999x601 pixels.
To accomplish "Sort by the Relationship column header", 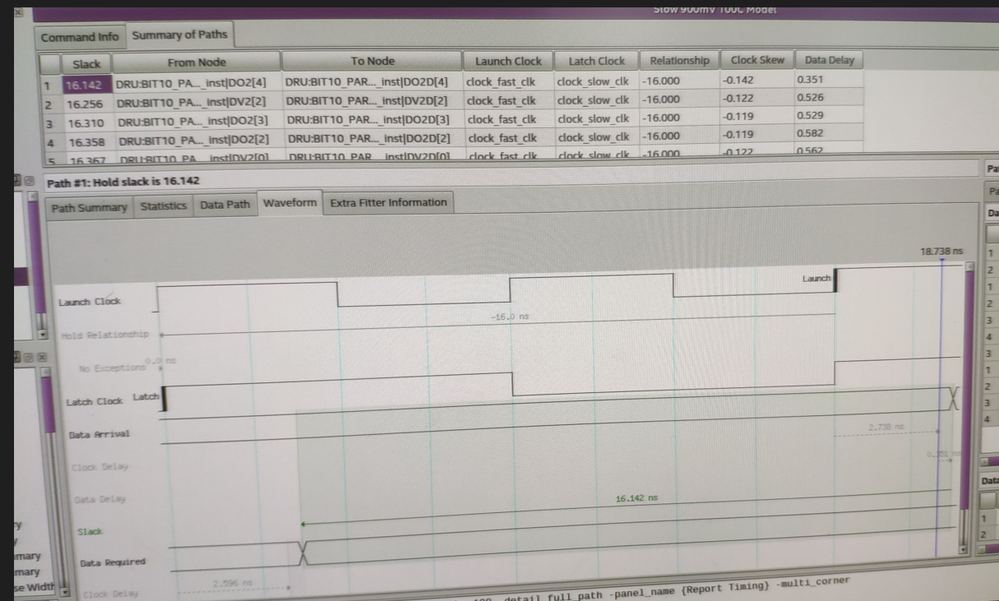I will coord(679,61).
